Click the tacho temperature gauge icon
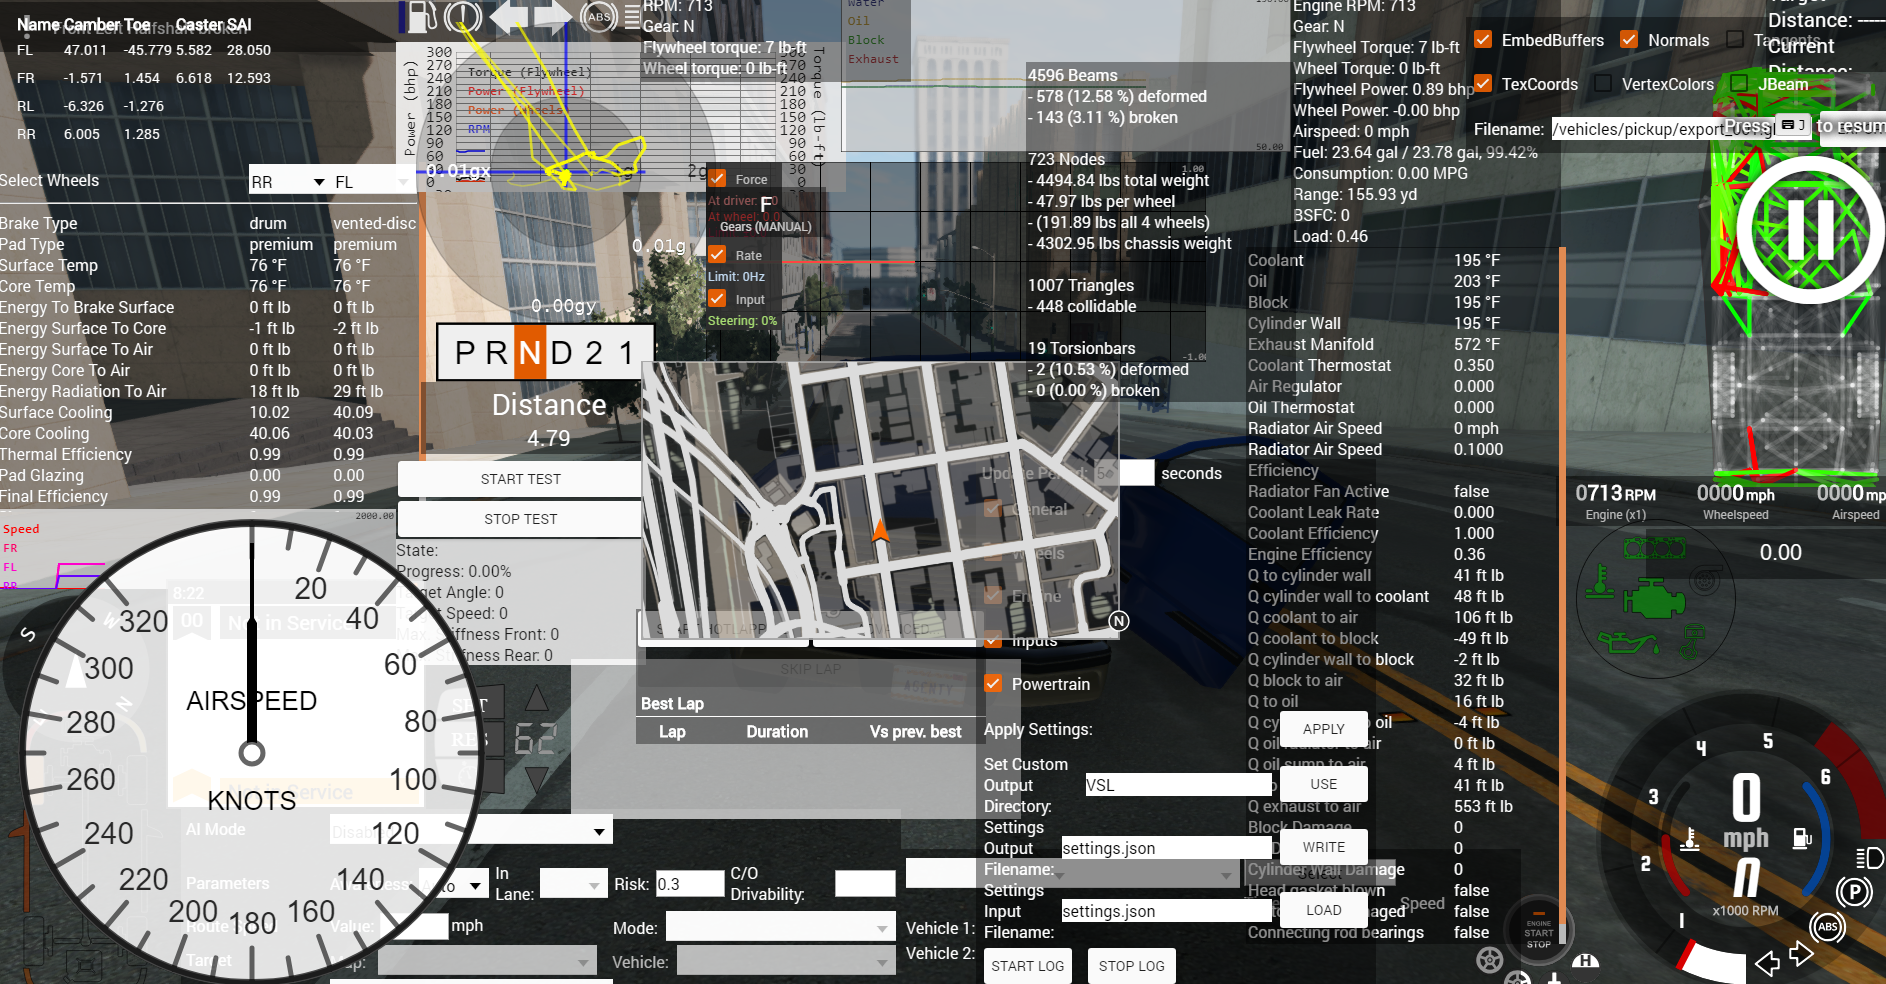The width and height of the screenshot is (1886, 984). (x=1690, y=839)
